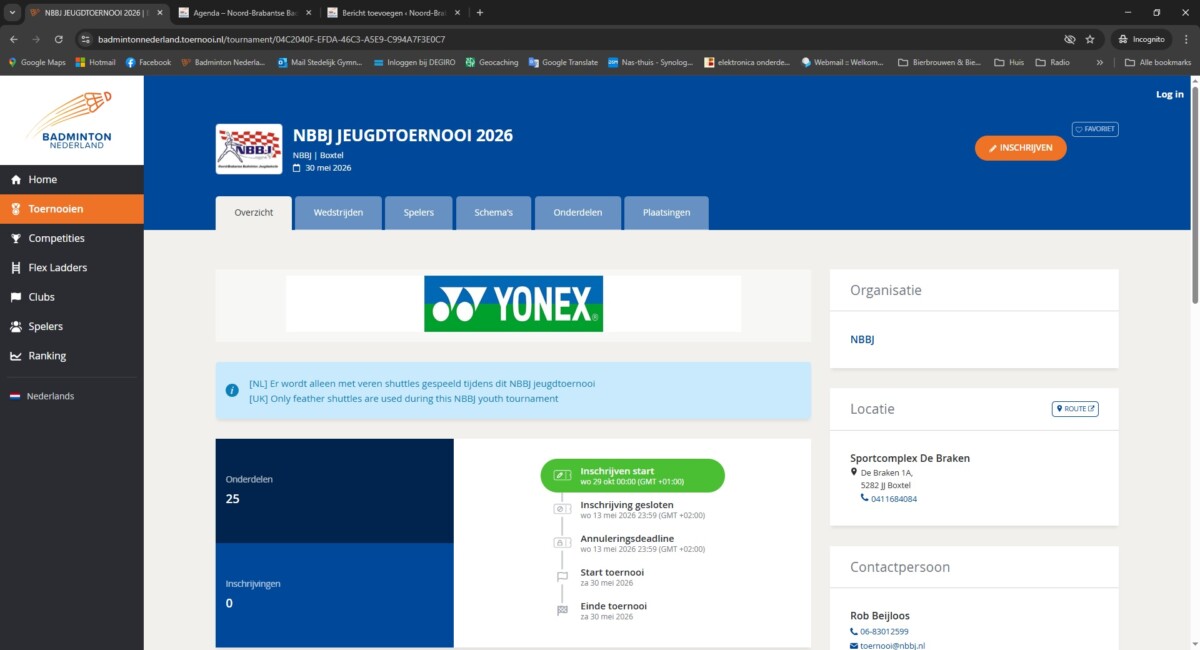Open the Google Maps bookmark
The height and width of the screenshot is (650, 1200).
coord(37,62)
